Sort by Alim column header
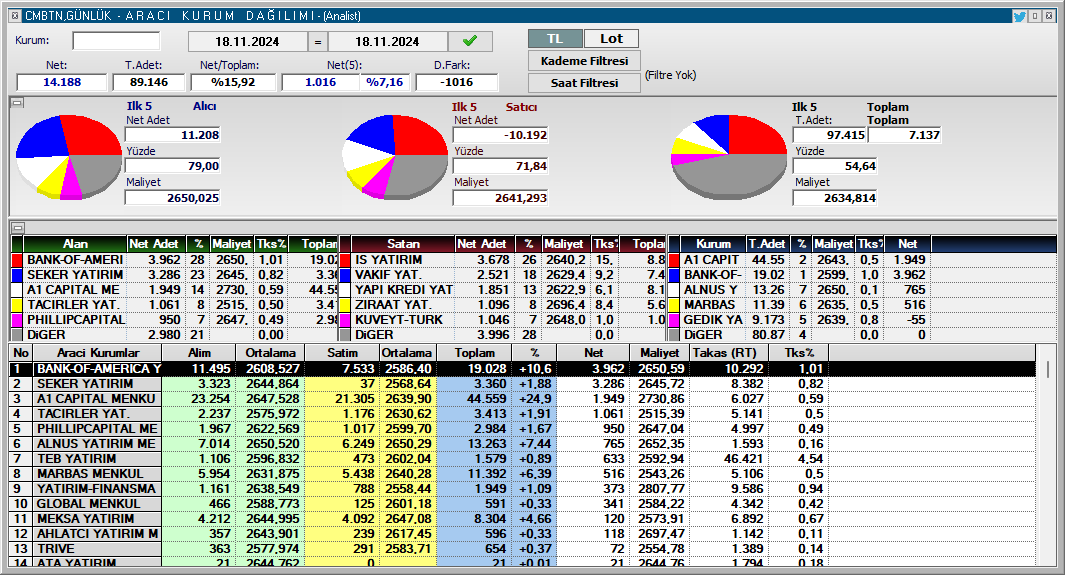 [199, 353]
